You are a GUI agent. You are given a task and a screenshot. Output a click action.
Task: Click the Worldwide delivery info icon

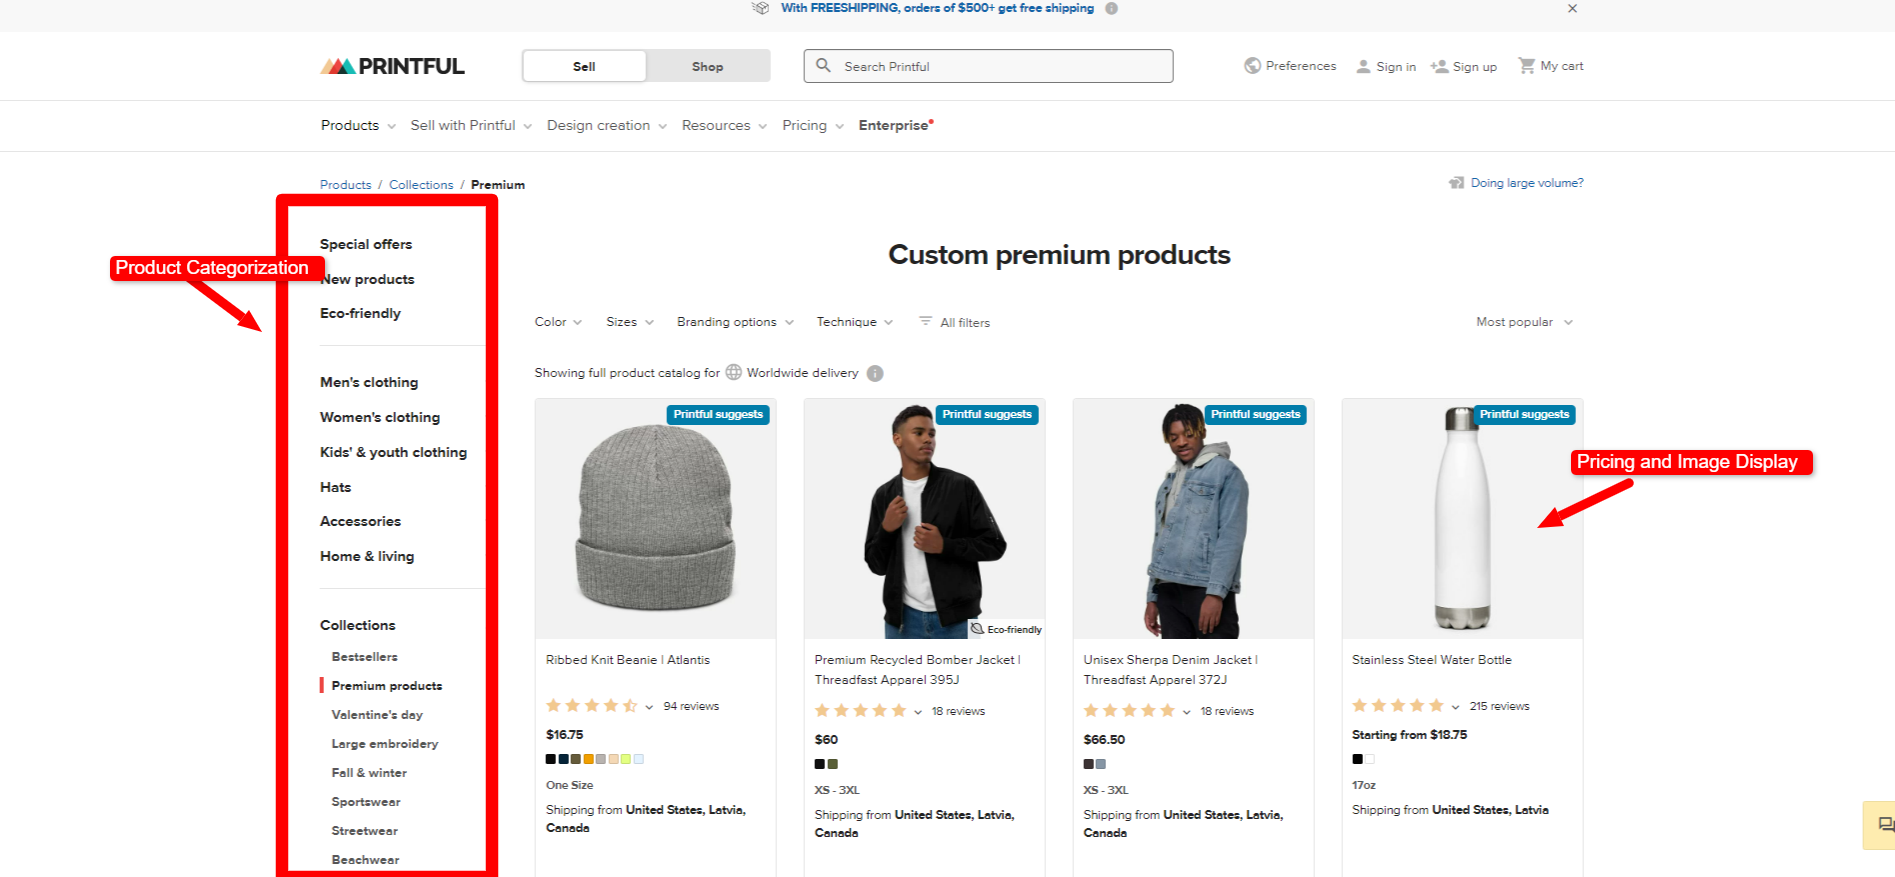(x=875, y=374)
